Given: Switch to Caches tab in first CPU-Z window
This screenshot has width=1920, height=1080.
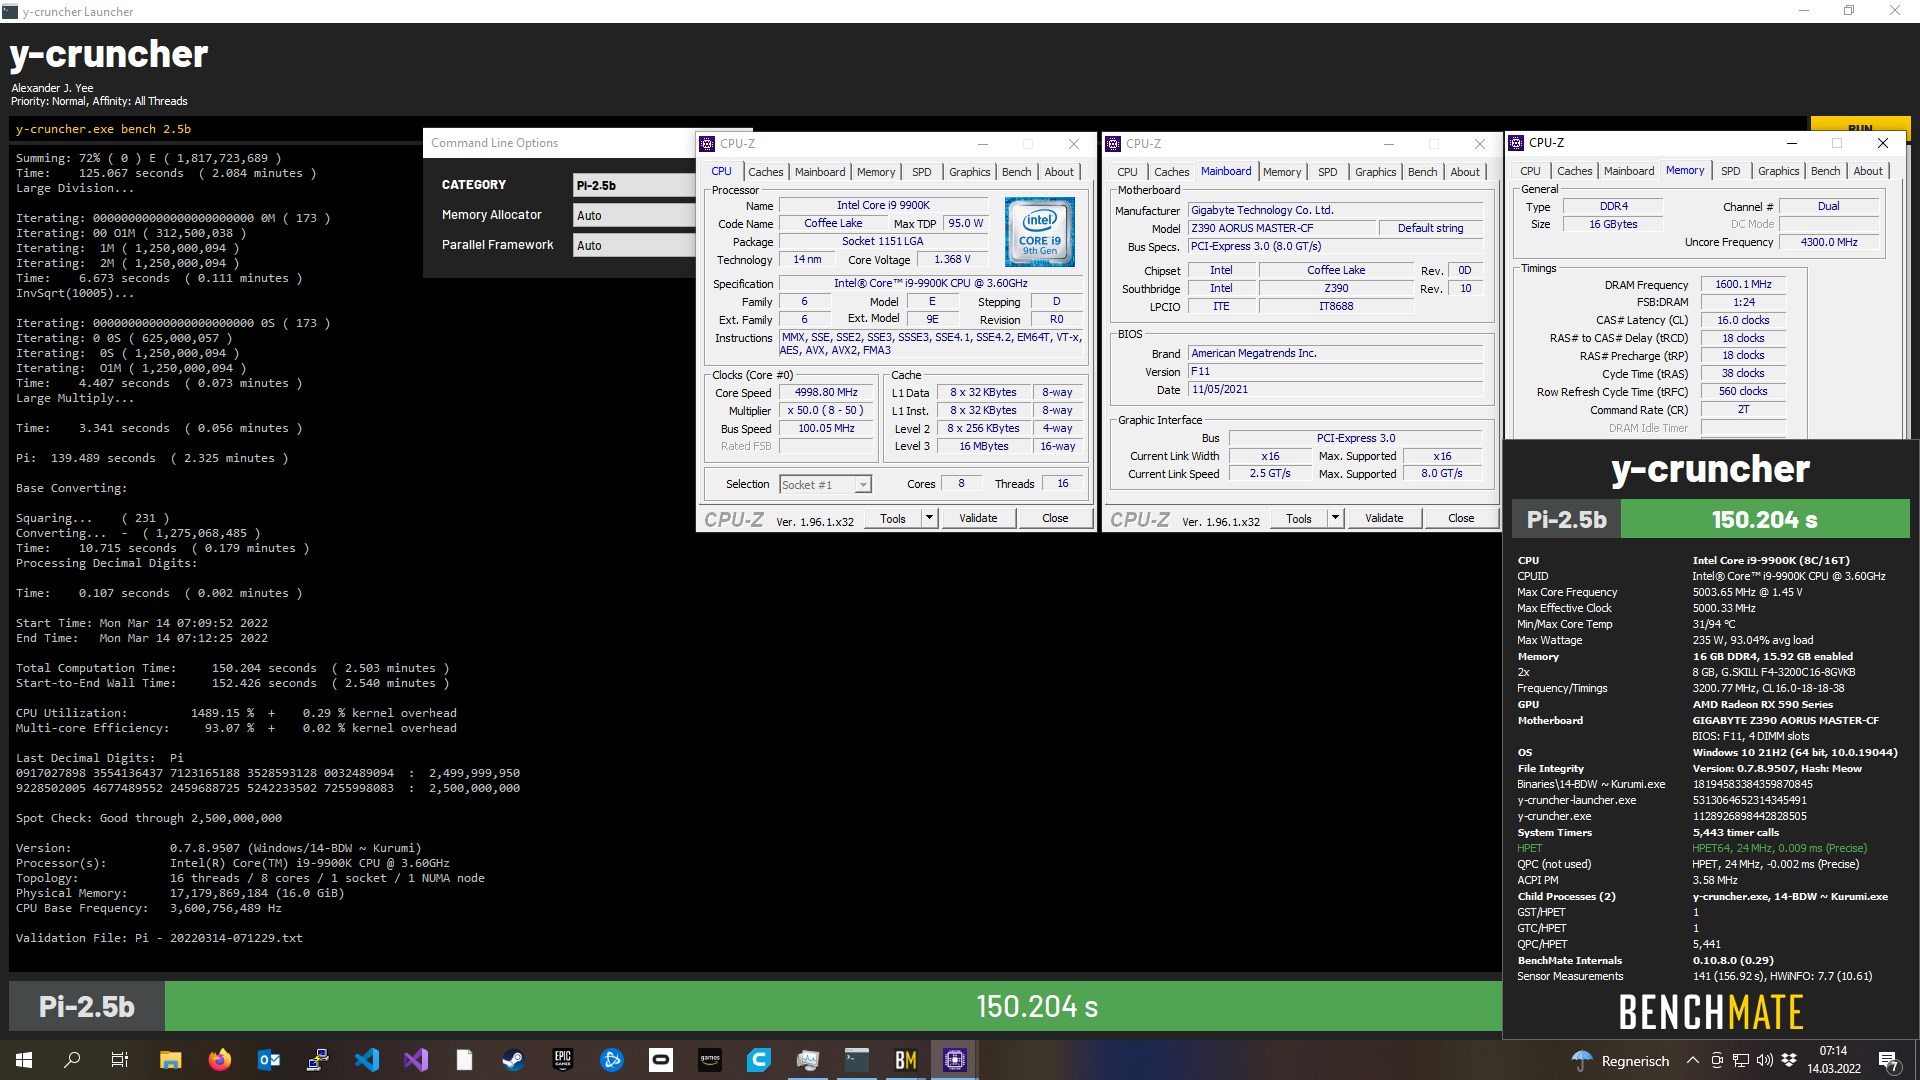Looking at the screenshot, I should (766, 172).
